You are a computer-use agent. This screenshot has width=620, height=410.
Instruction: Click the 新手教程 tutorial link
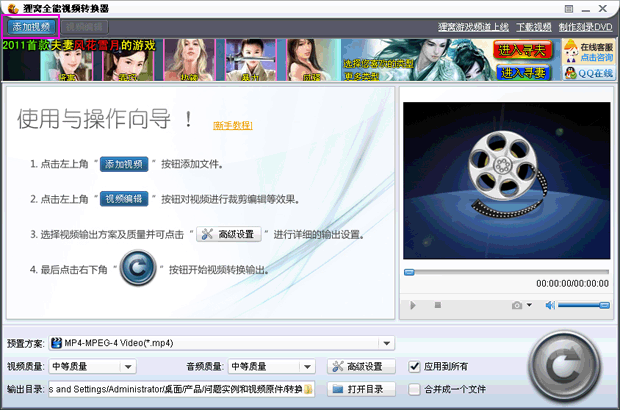click(x=232, y=125)
